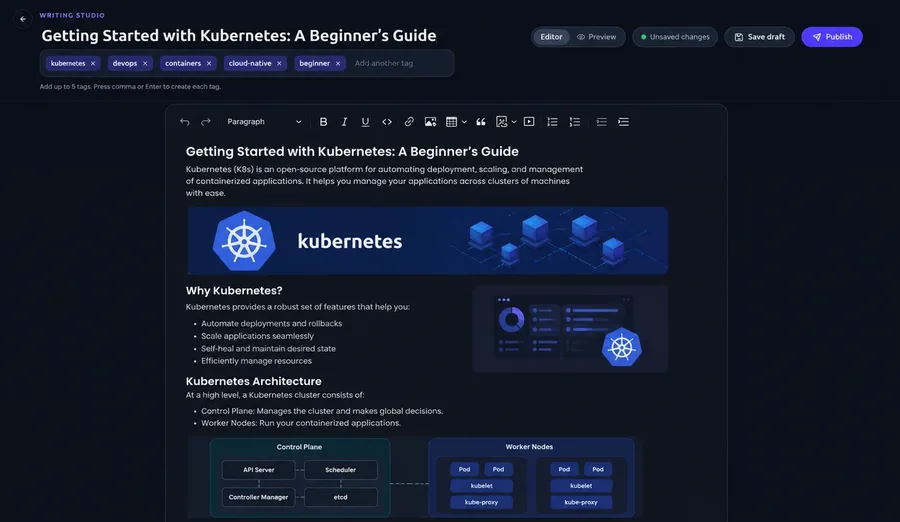Insert a hyperlink with the link icon
The height and width of the screenshot is (522, 900).
tap(409, 122)
